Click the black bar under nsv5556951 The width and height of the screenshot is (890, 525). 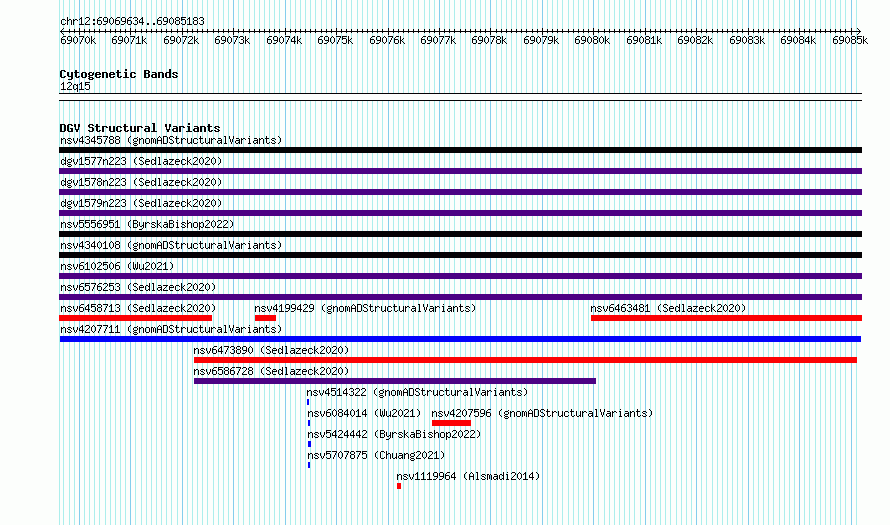pyautogui.click(x=460, y=234)
